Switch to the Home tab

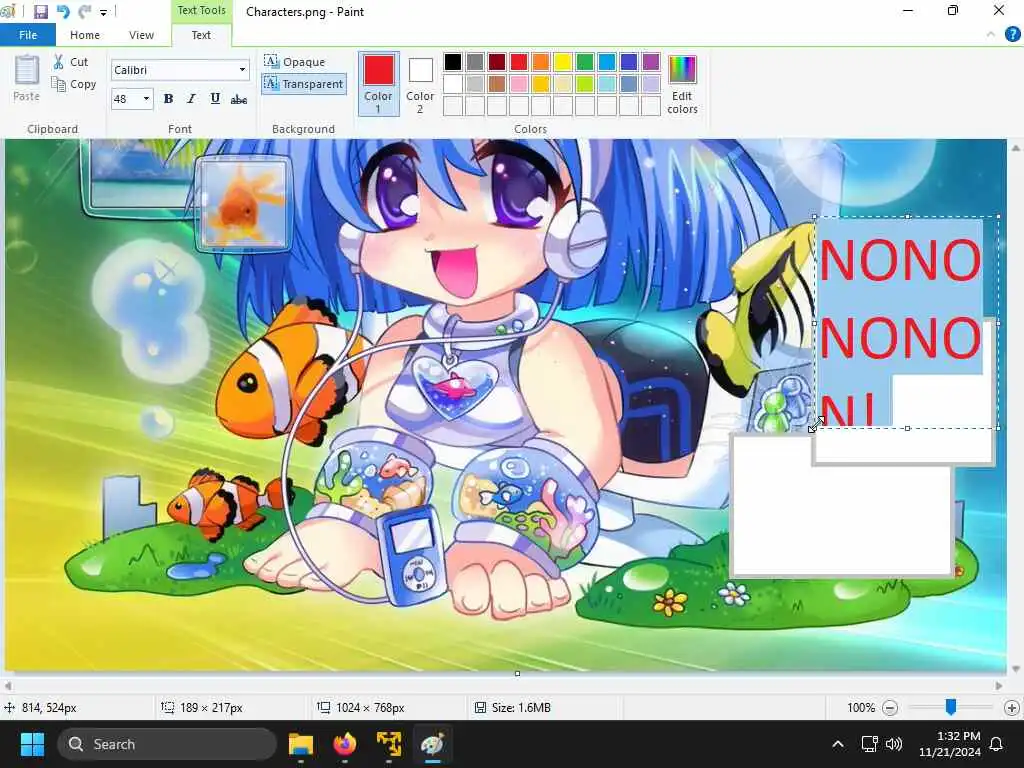tap(85, 35)
